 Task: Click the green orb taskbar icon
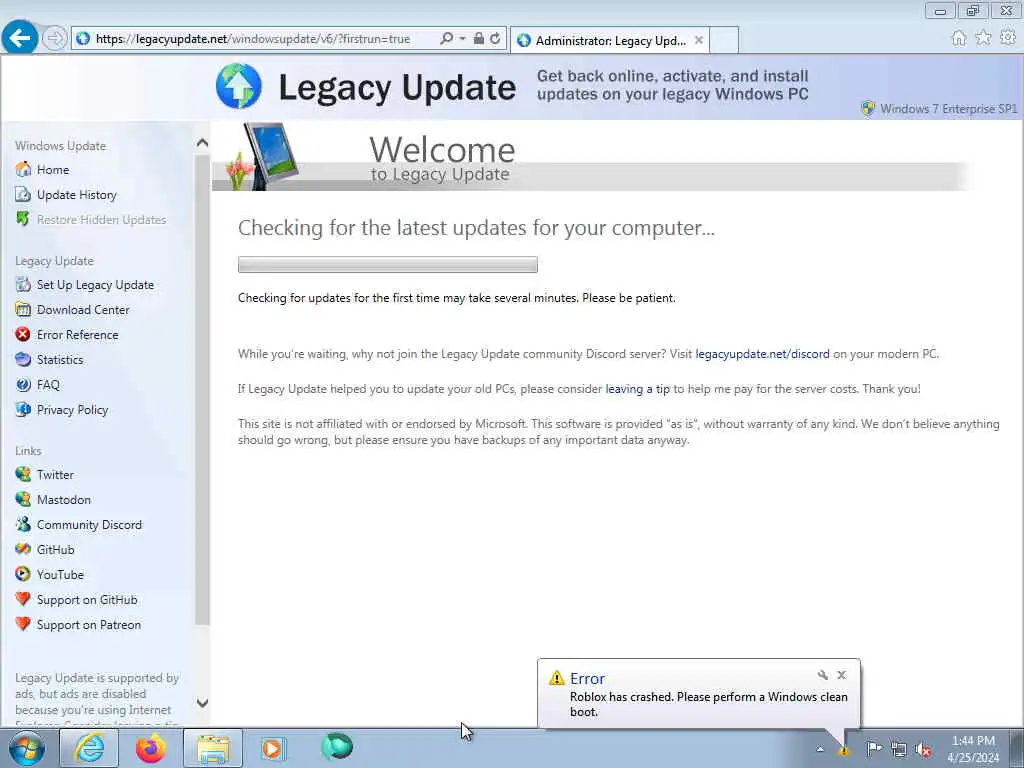(x=337, y=747)
